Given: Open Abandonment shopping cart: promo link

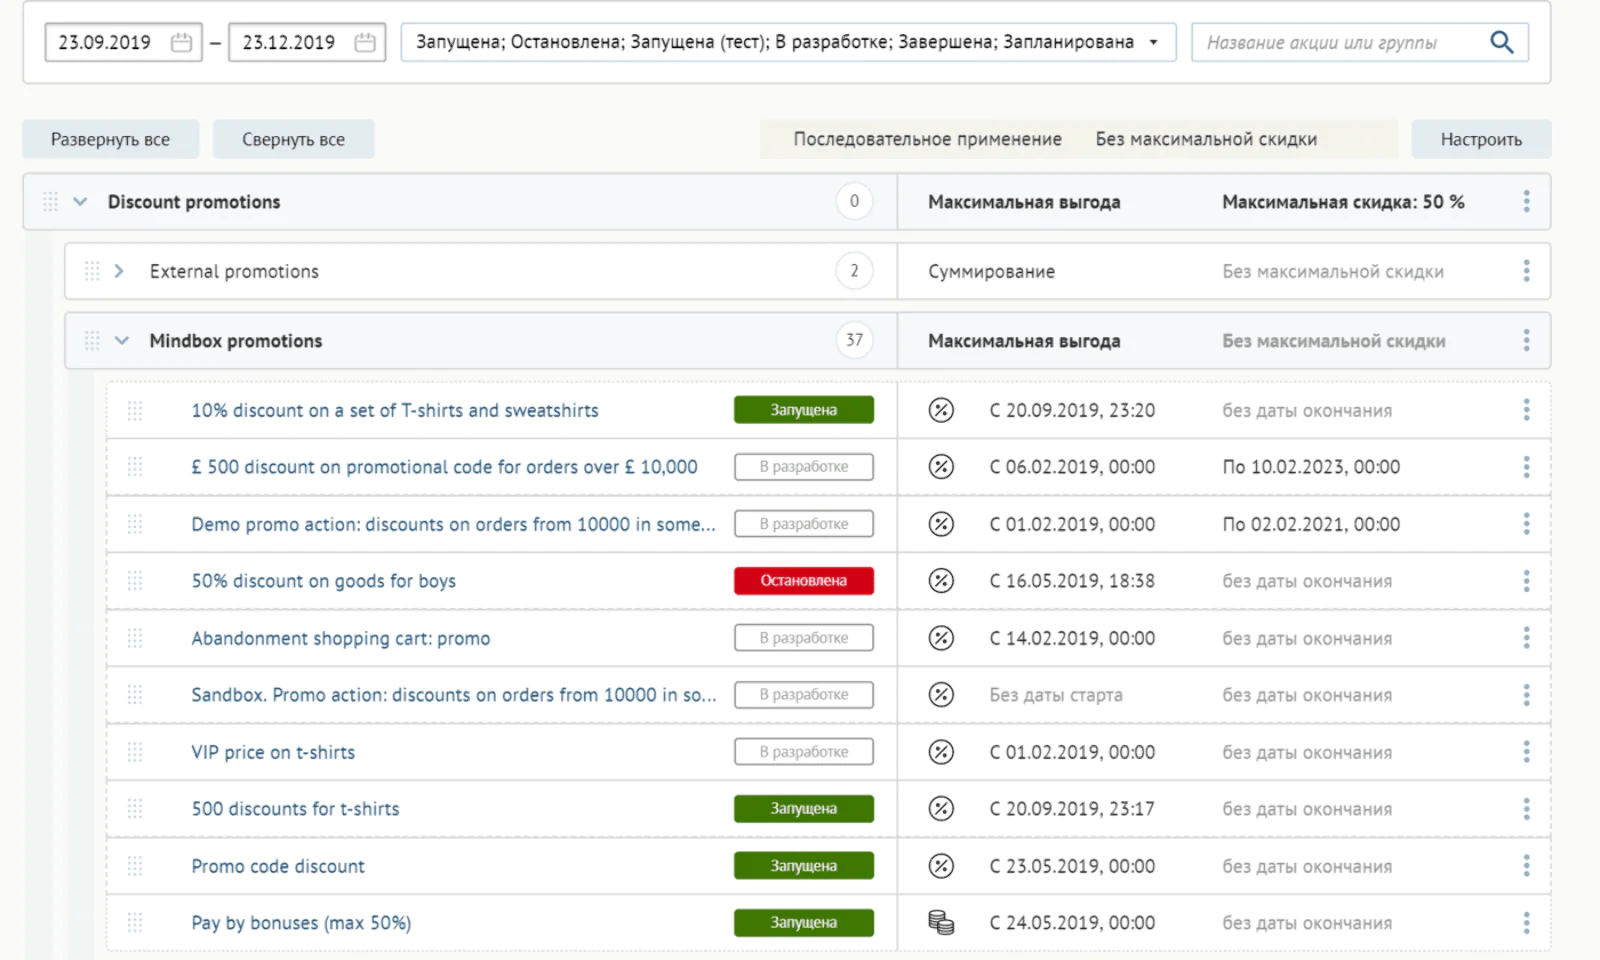Looking at the screenshot, I should (x=340, y=638).
